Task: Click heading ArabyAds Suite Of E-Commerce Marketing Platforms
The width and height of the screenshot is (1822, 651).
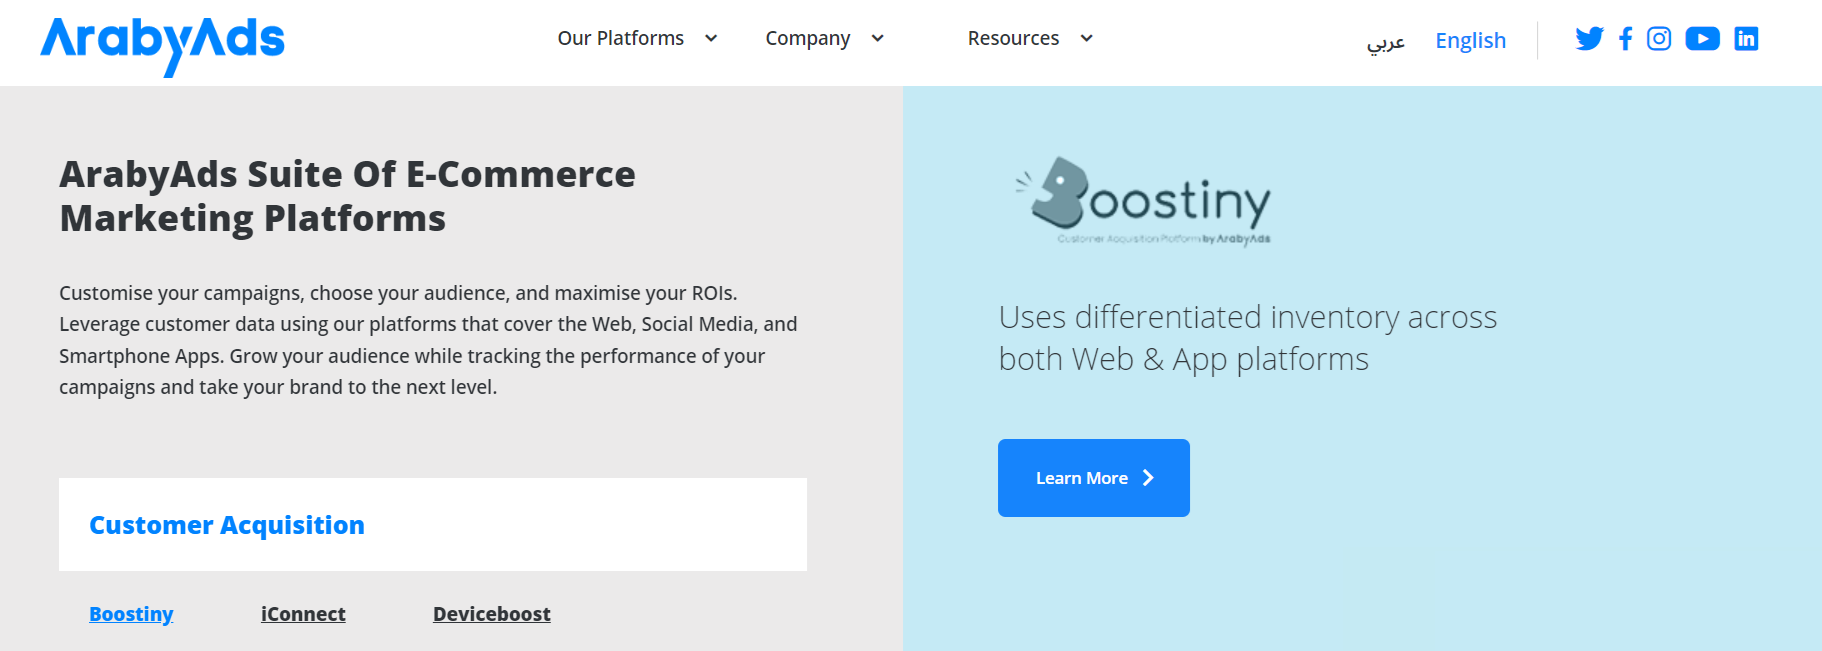Action: 347,196
